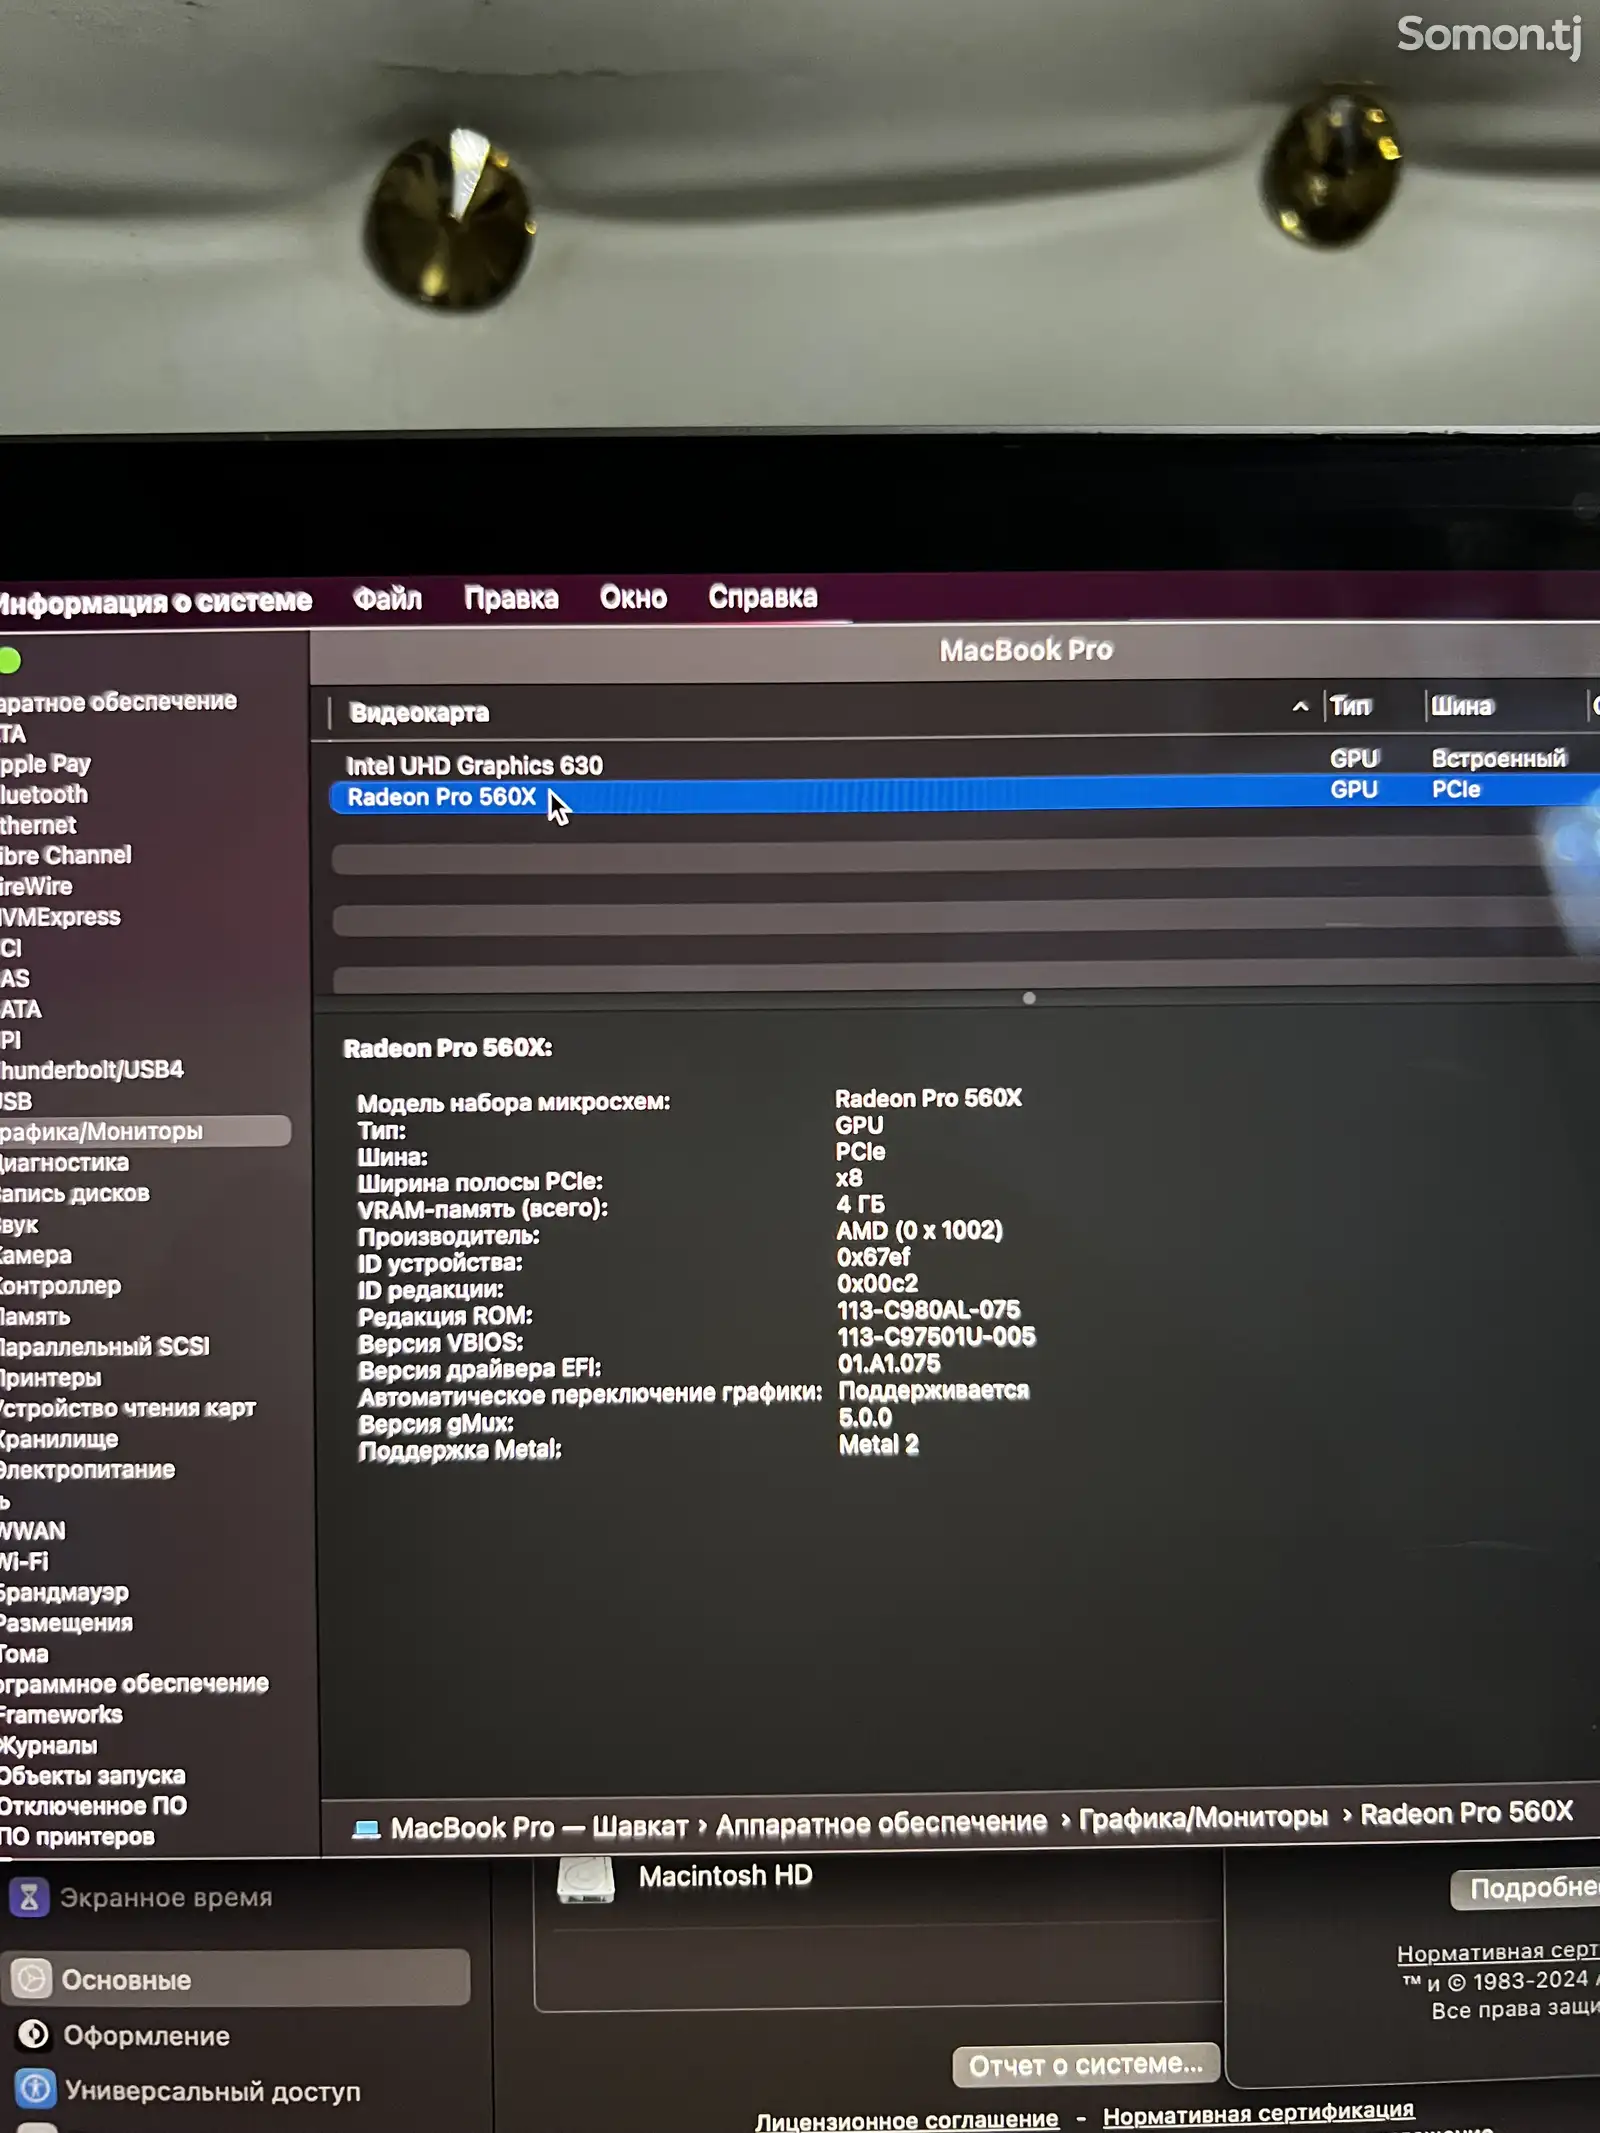Open Экранное время in System Settings sidebar
The width and height of the screenshot is (1600, 2133).
point(140,1897)
